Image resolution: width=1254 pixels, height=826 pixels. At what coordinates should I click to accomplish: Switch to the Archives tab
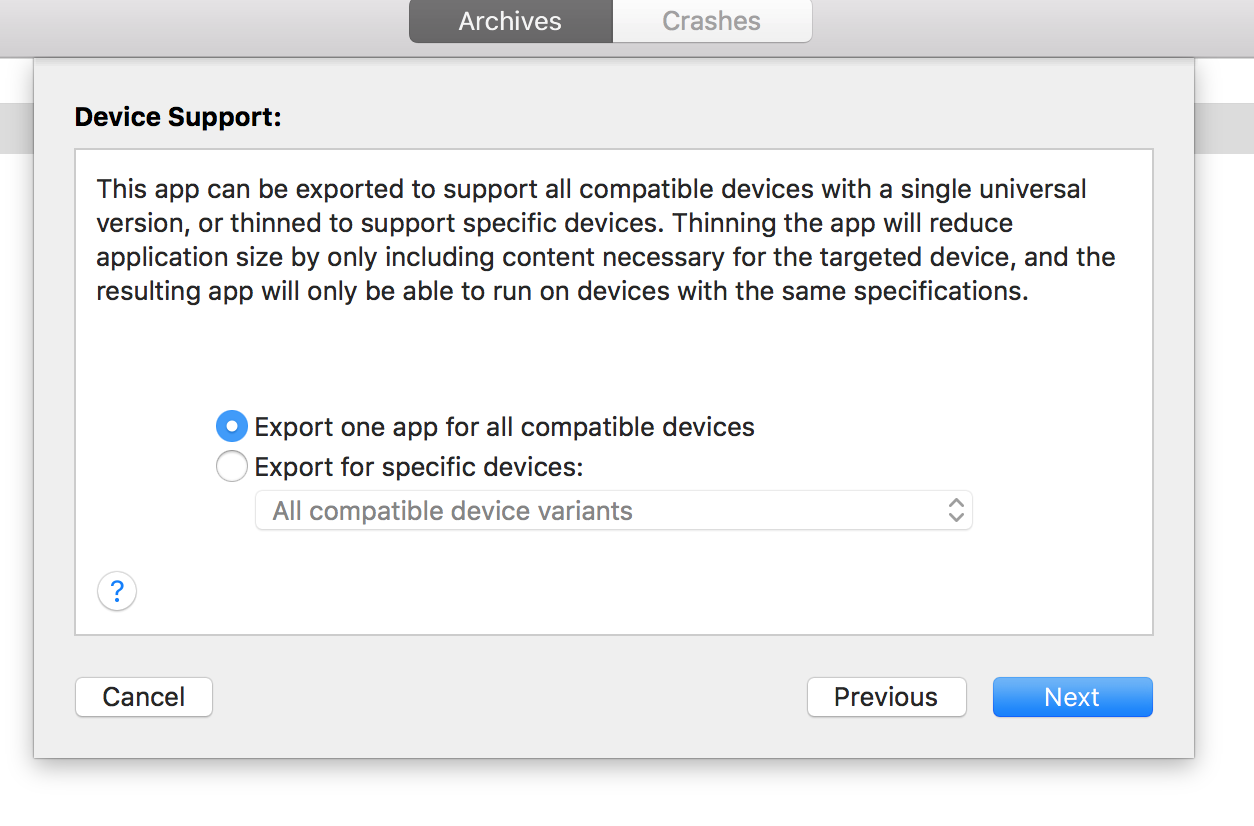(510, 21)
